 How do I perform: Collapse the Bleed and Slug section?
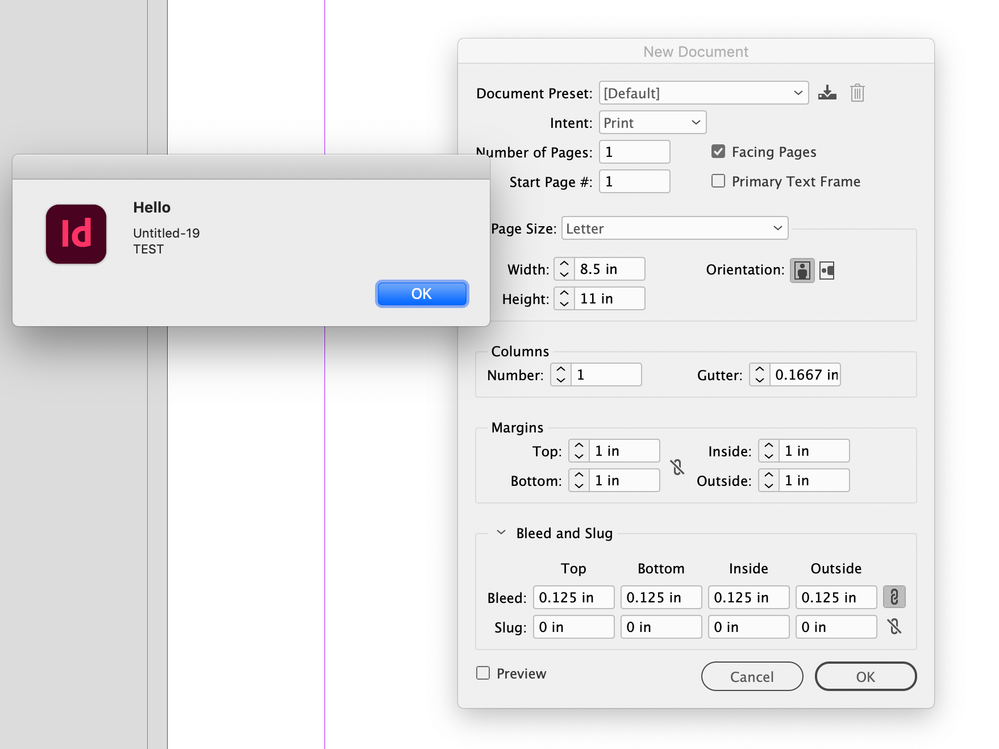pyautogui.click(x=501, y=533)
